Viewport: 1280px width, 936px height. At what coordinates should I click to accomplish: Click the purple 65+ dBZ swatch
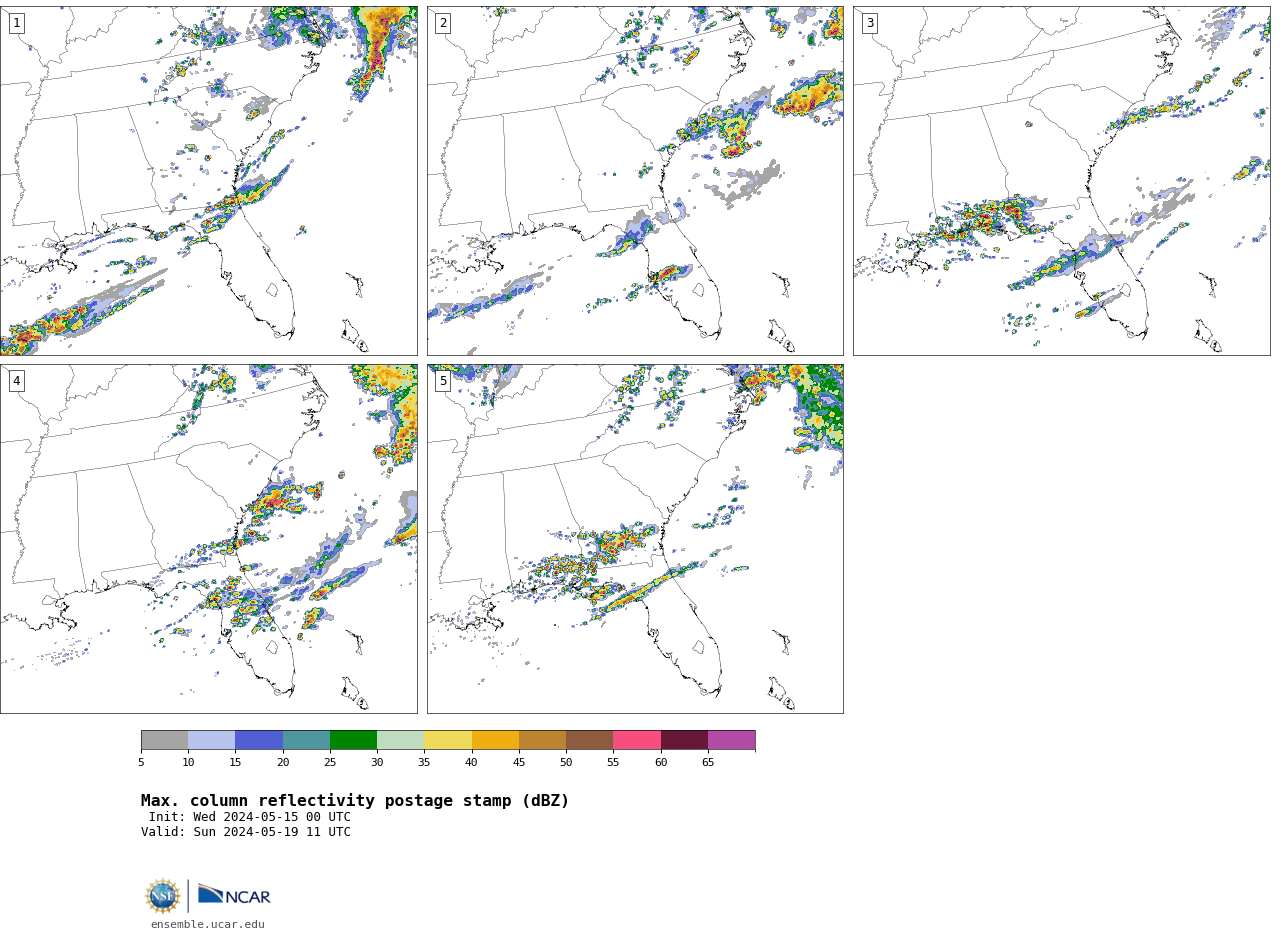(732, 740)
